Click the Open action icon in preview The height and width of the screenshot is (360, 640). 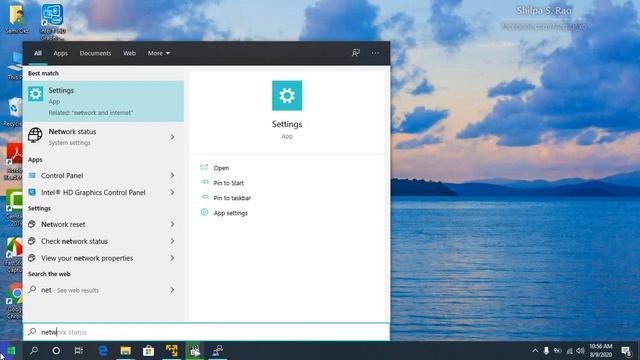(204, 167)
